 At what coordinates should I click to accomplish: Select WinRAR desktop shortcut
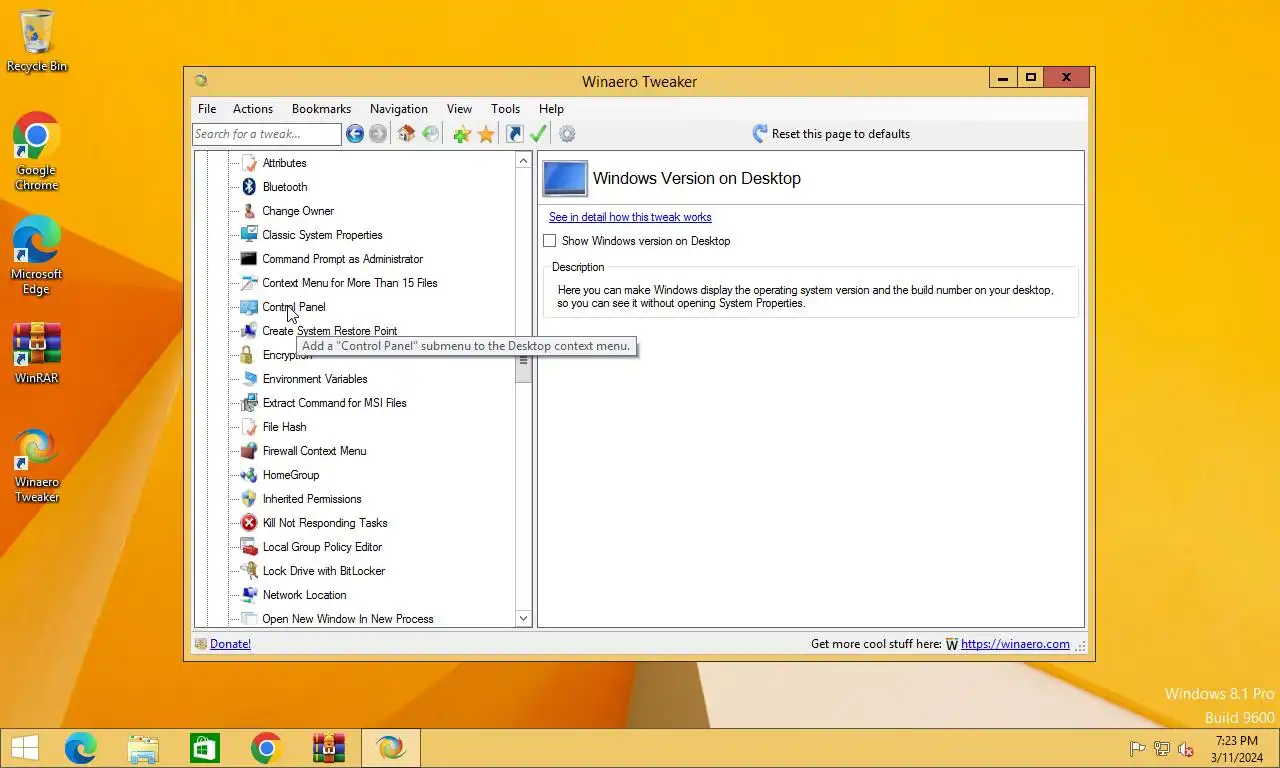click(x=37, y=353)
